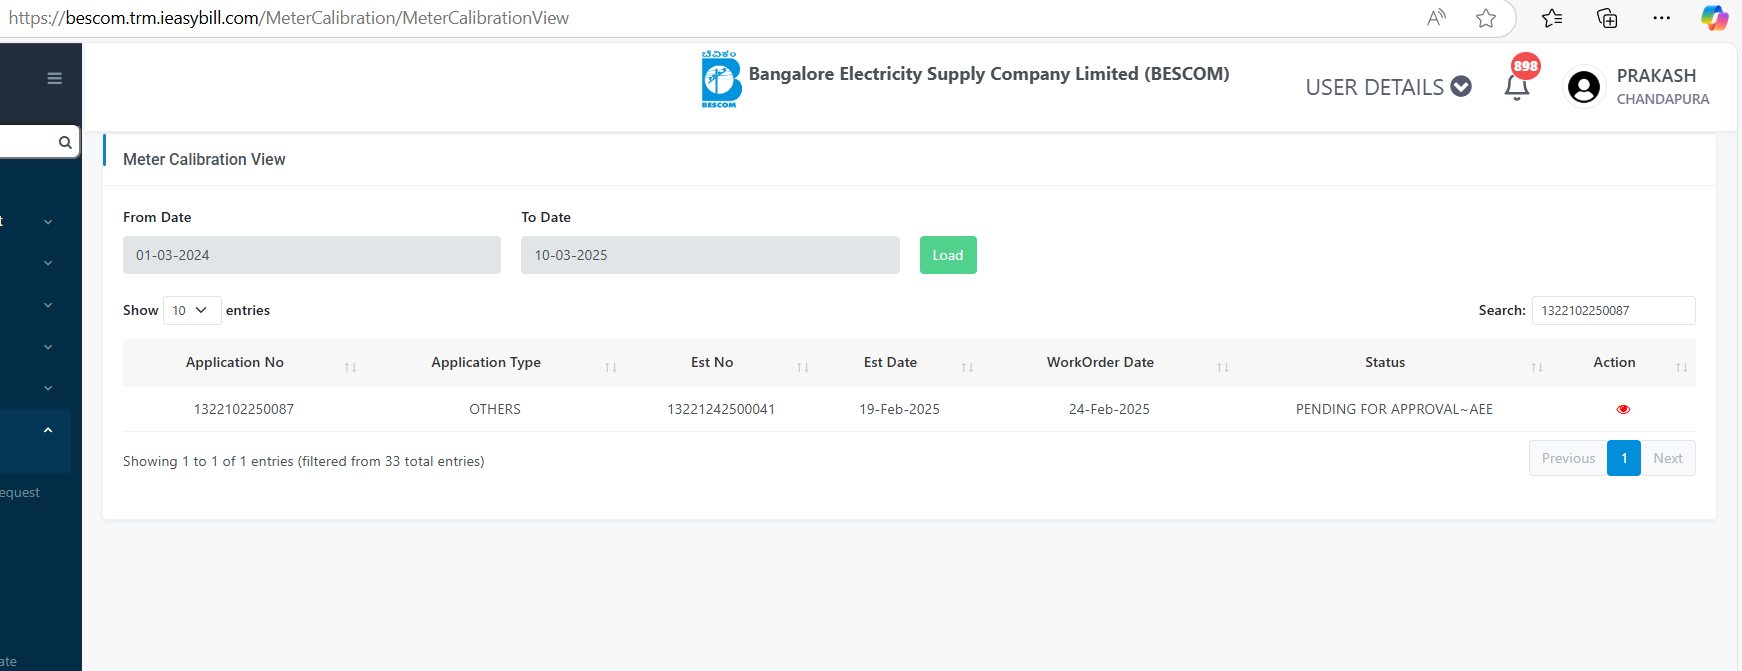
Task: Expand third sidebar menu chevron
Action: click(x=48, y=305)
